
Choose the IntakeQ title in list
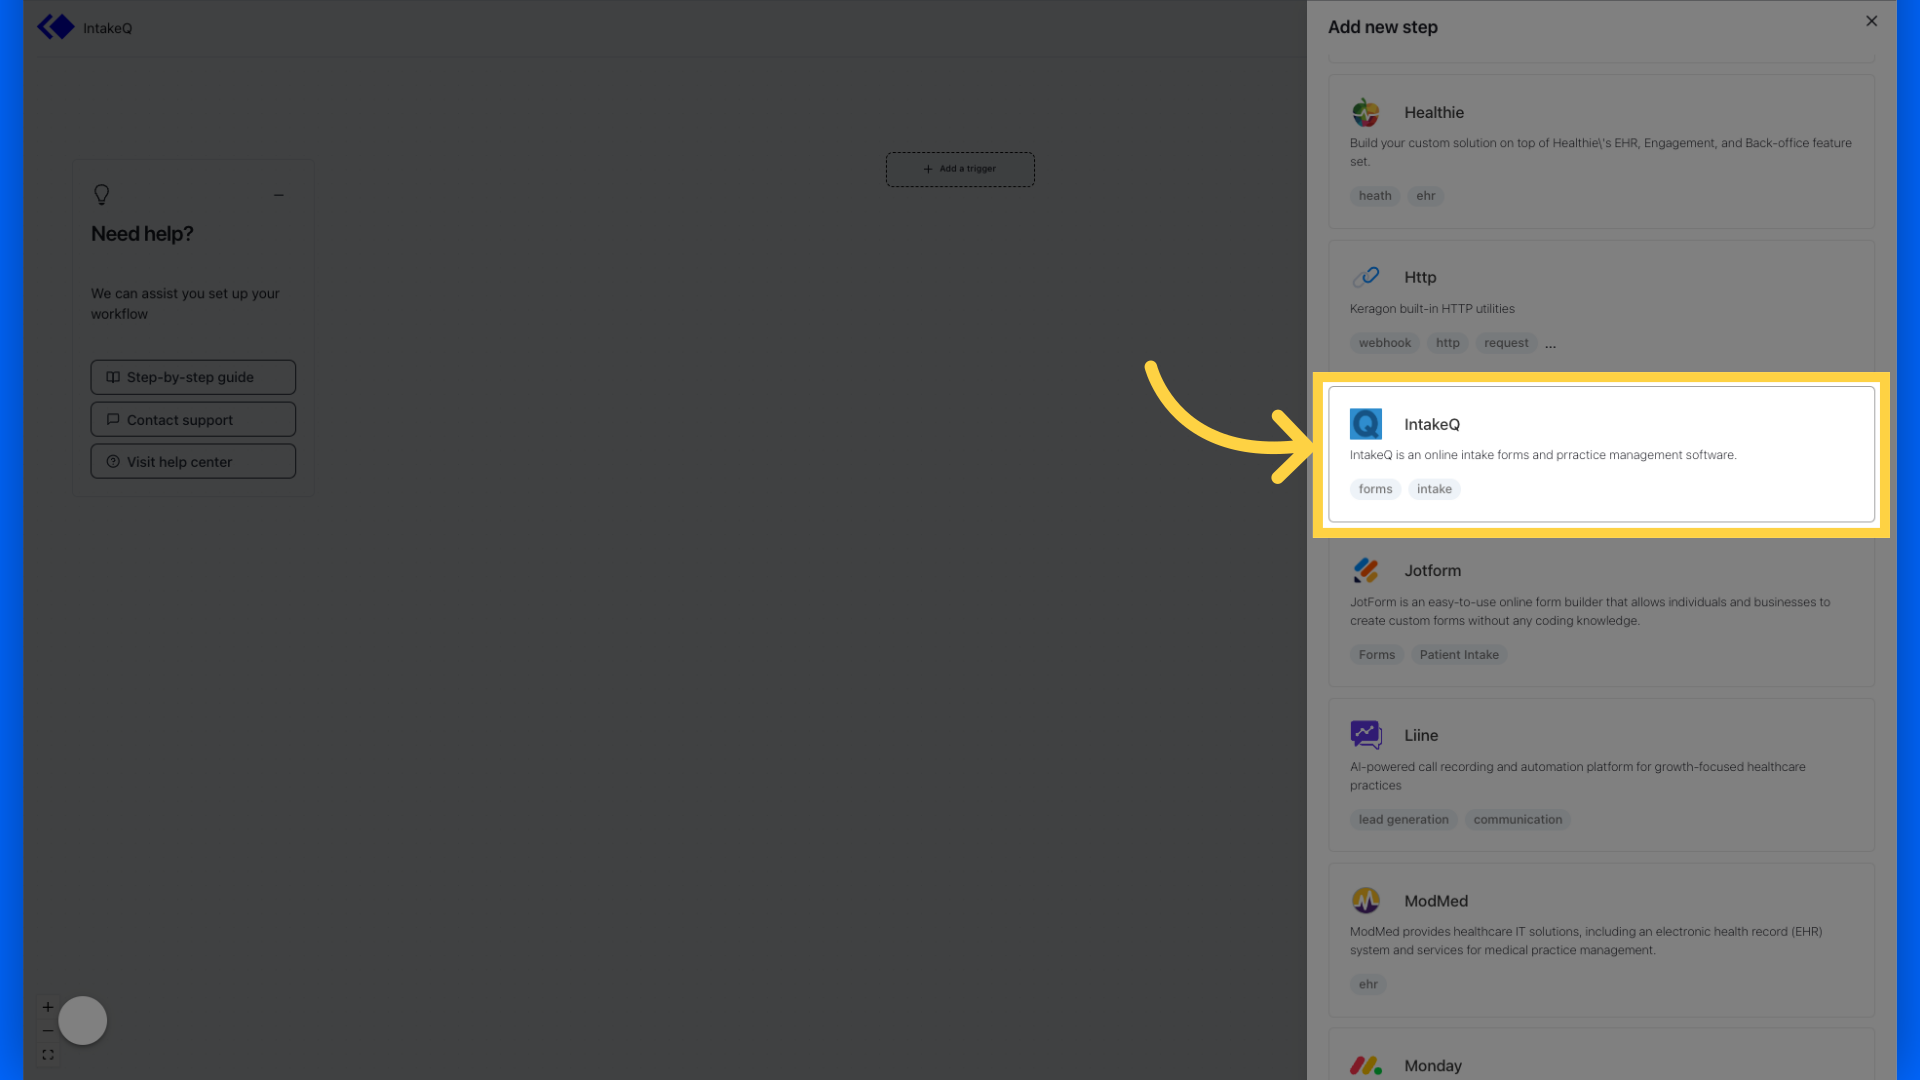coord(1432,424)
